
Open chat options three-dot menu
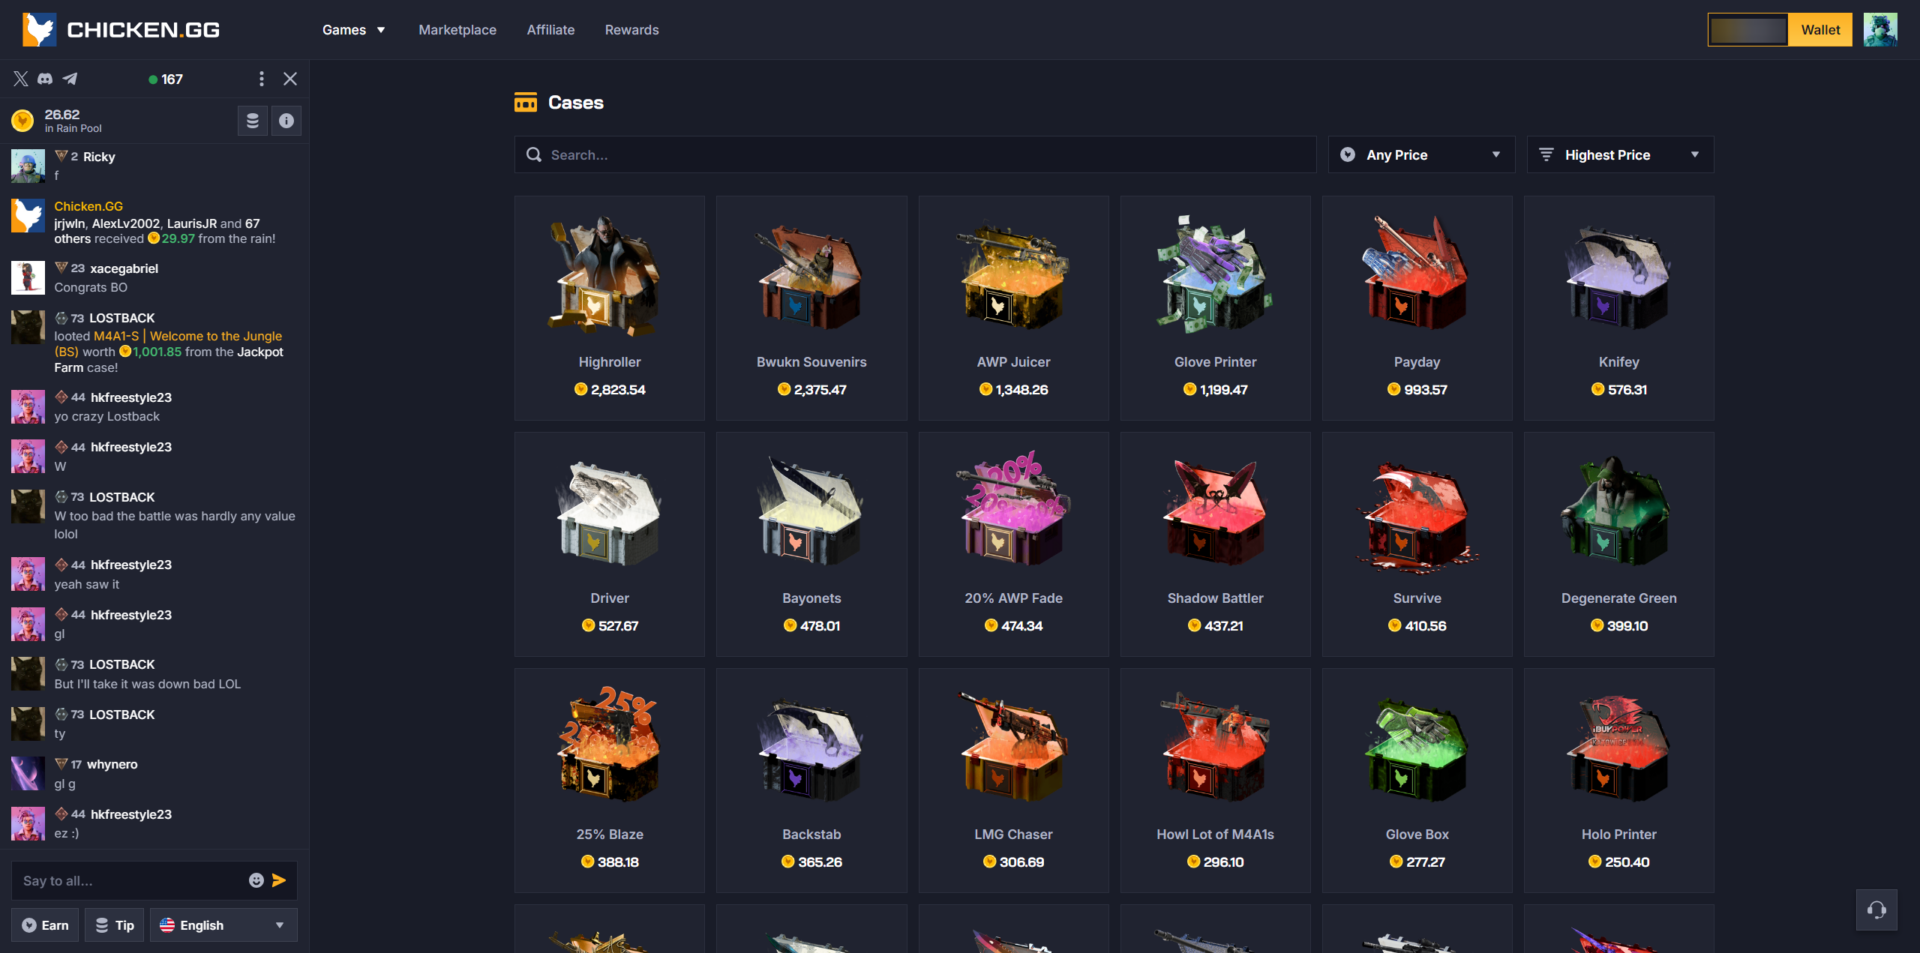(x=262, y=79)
